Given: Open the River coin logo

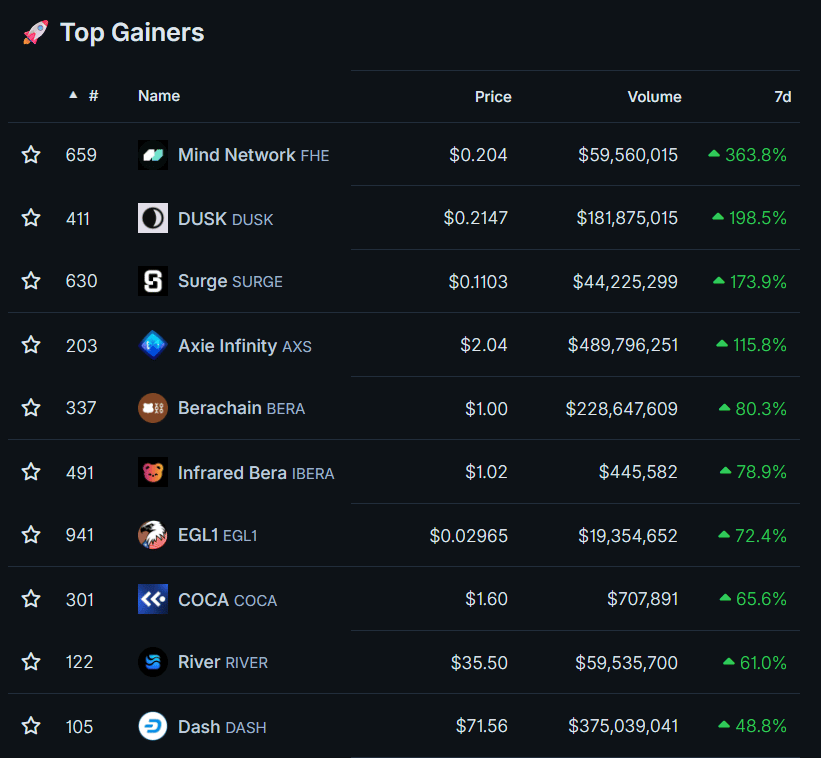Looking at the screenshot, I should pos(153,662).
